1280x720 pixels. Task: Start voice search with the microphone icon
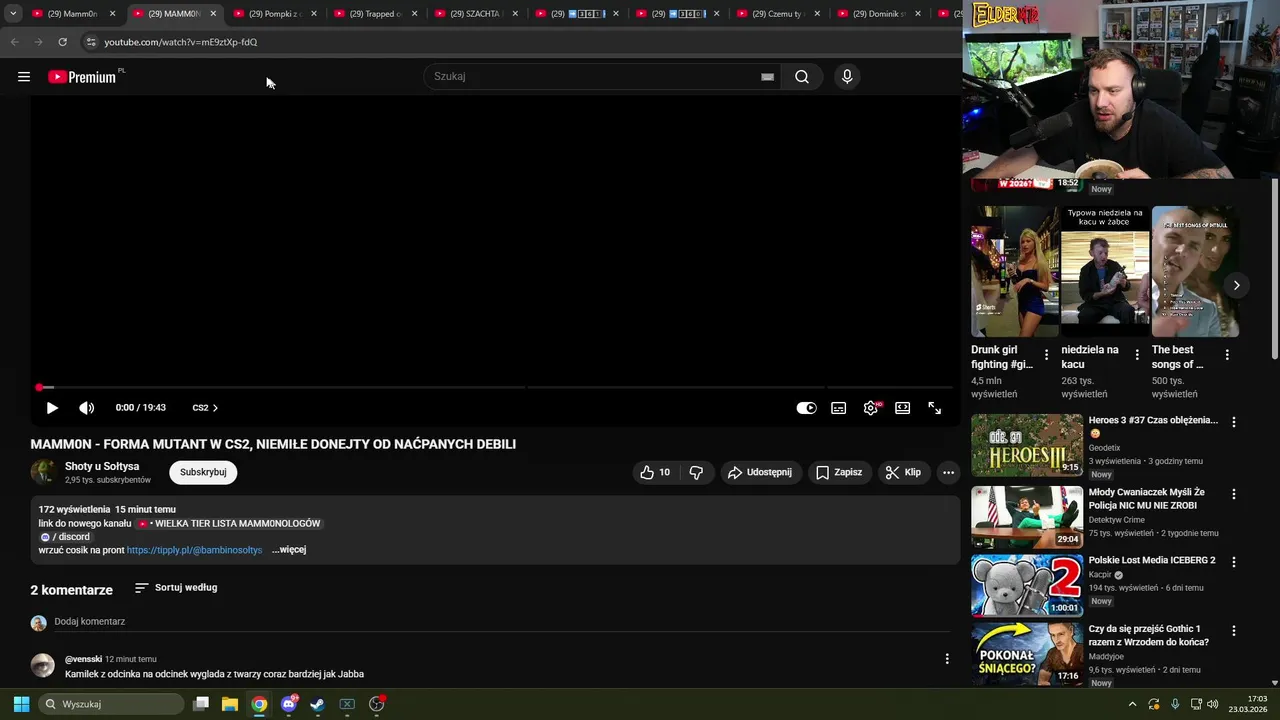click(847, 77)
